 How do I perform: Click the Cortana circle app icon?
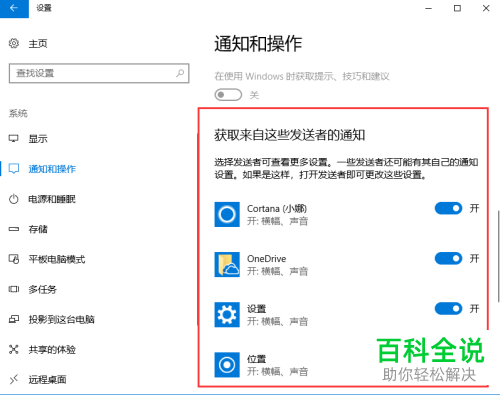click(227, 214)
